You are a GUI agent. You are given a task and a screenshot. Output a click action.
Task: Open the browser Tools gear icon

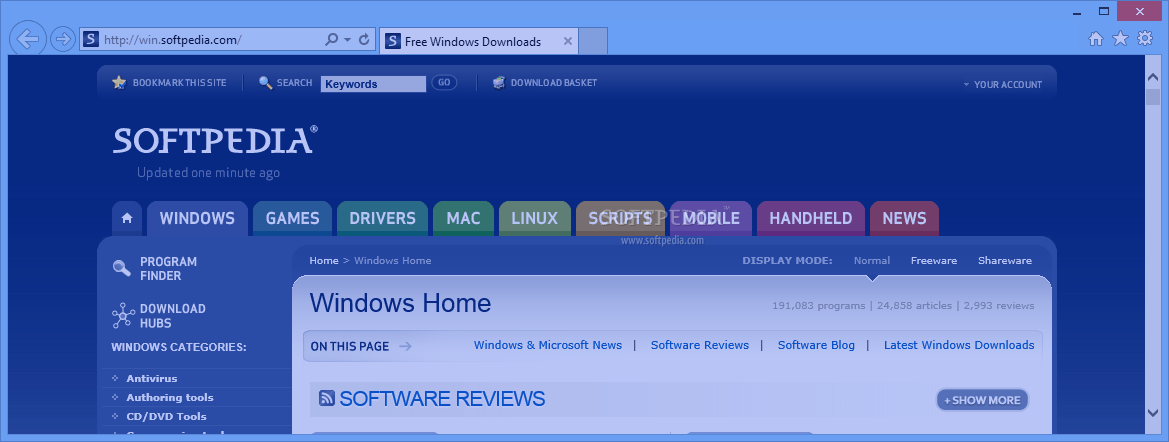(x=1144, y=39)
